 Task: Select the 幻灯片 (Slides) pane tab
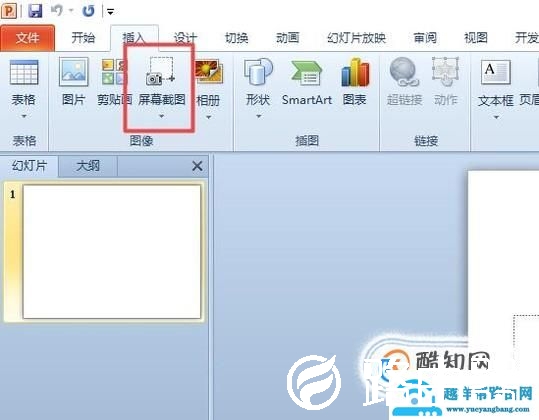click(x=30, y=166)
